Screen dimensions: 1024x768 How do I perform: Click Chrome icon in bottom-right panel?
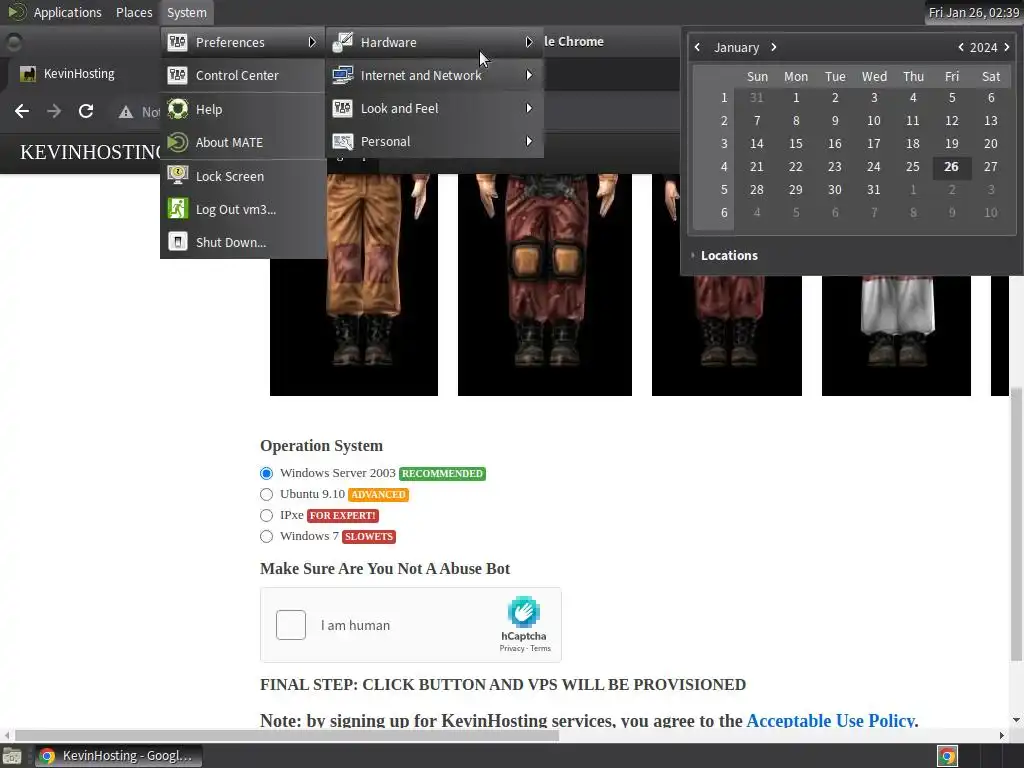[948, 756]
